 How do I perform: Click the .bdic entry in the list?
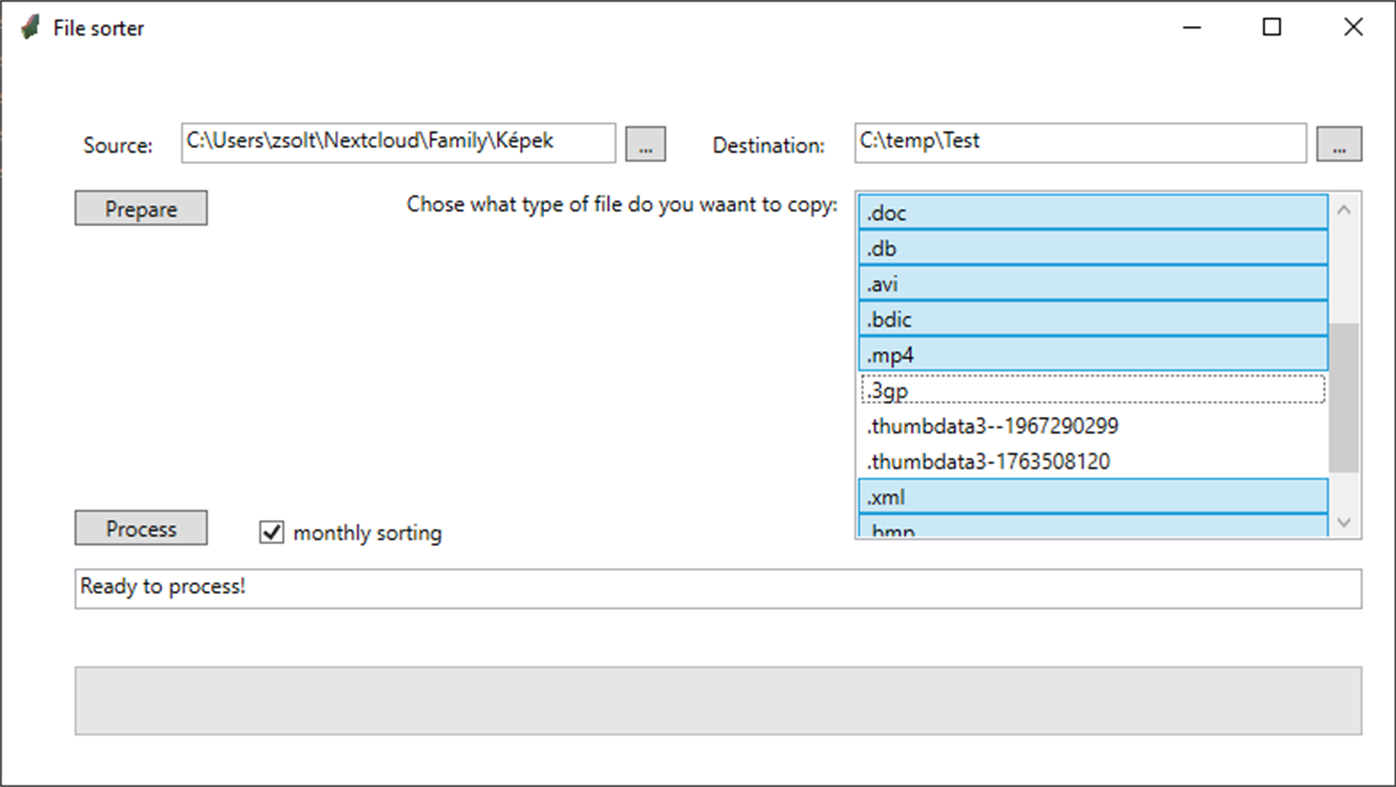coord(1090,318)
